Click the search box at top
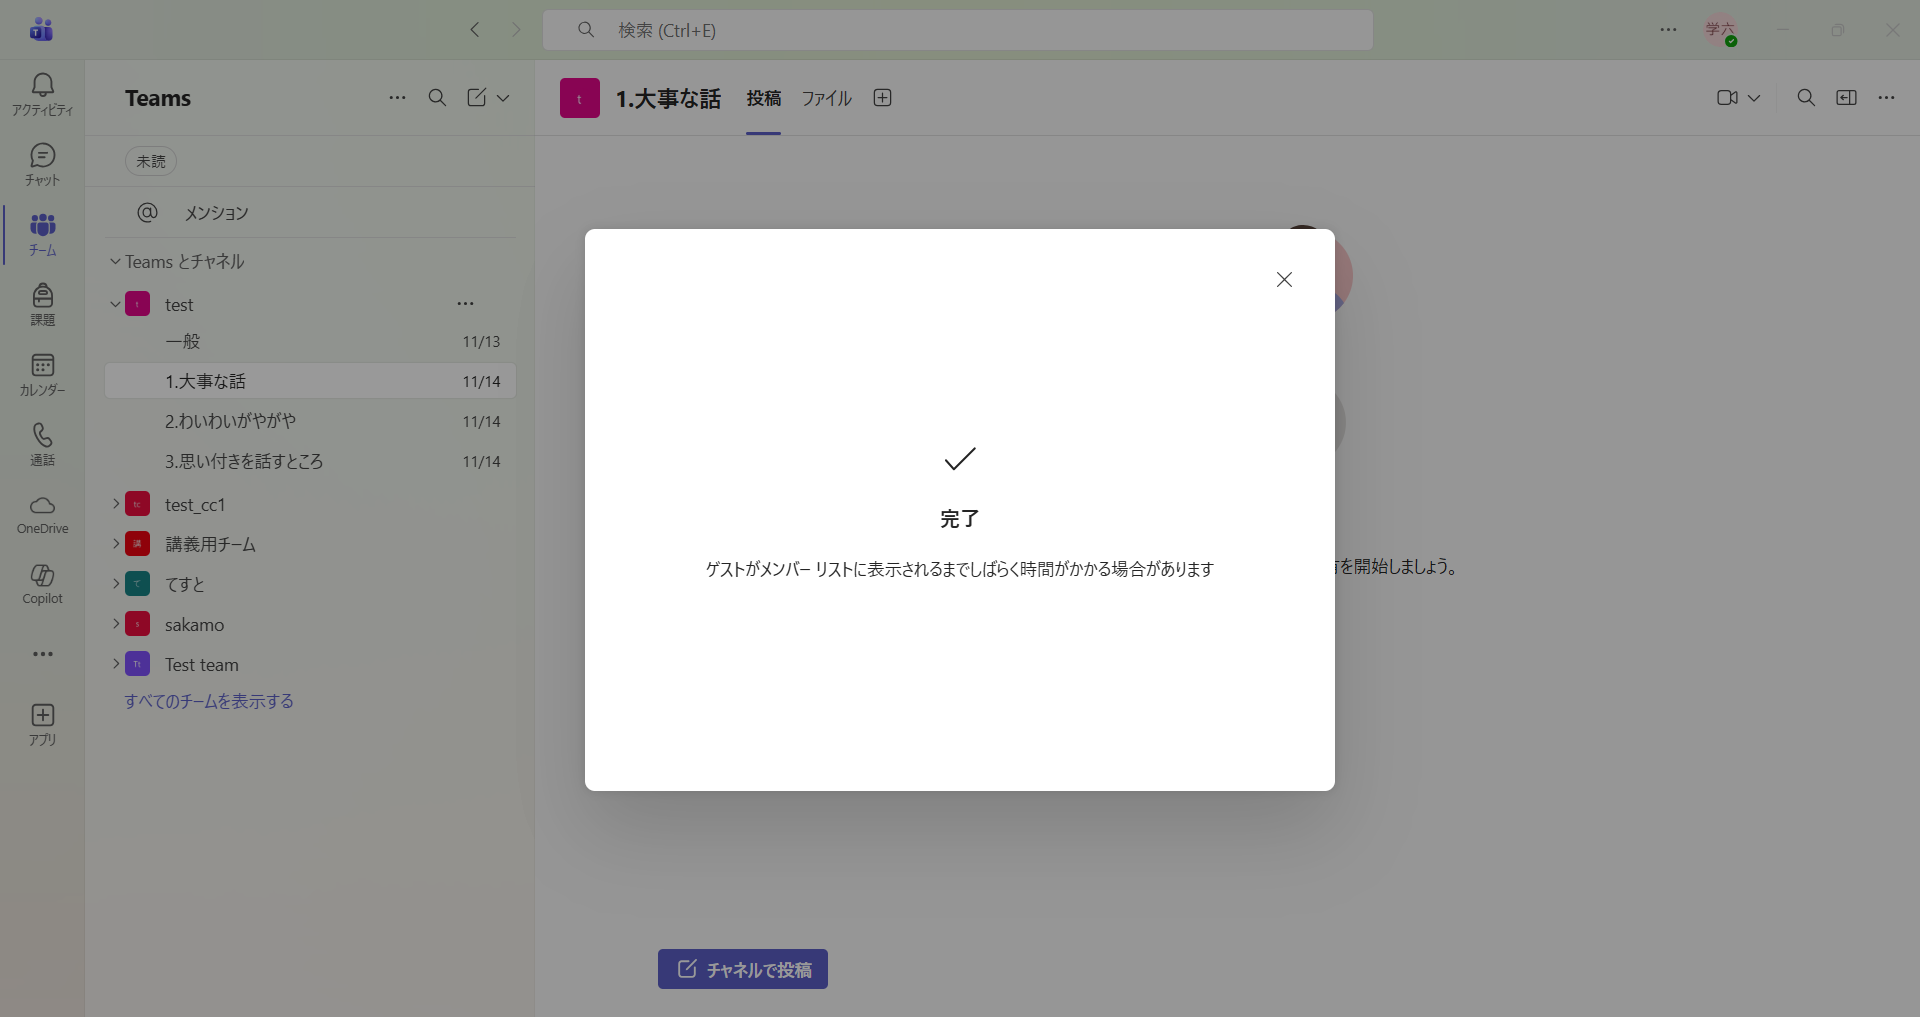 957,30
